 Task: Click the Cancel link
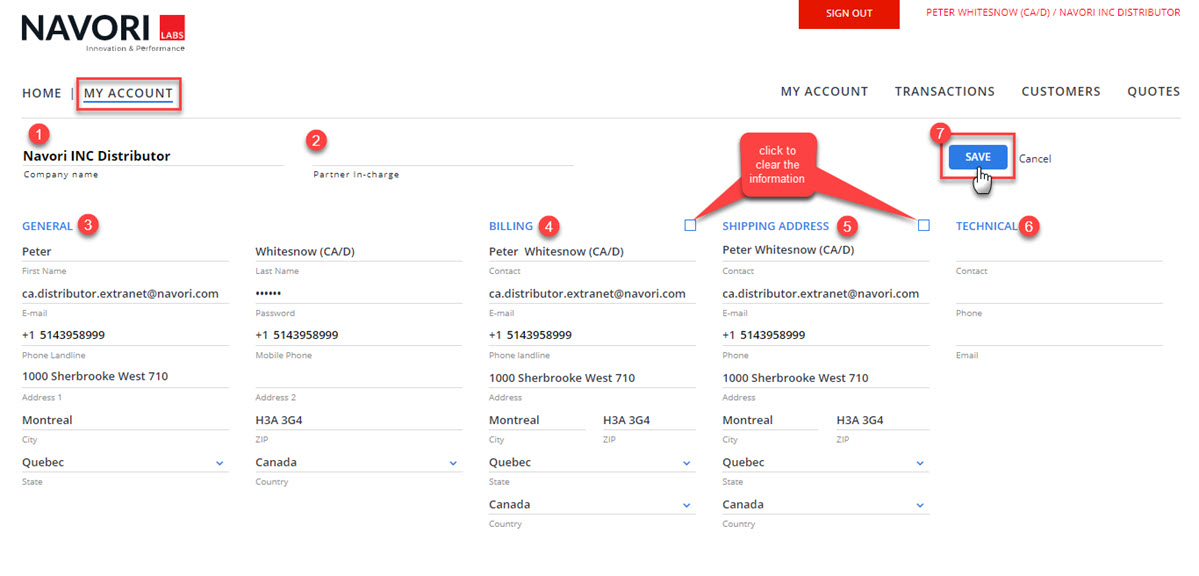pyautogui.click(x=1034, y=159)
